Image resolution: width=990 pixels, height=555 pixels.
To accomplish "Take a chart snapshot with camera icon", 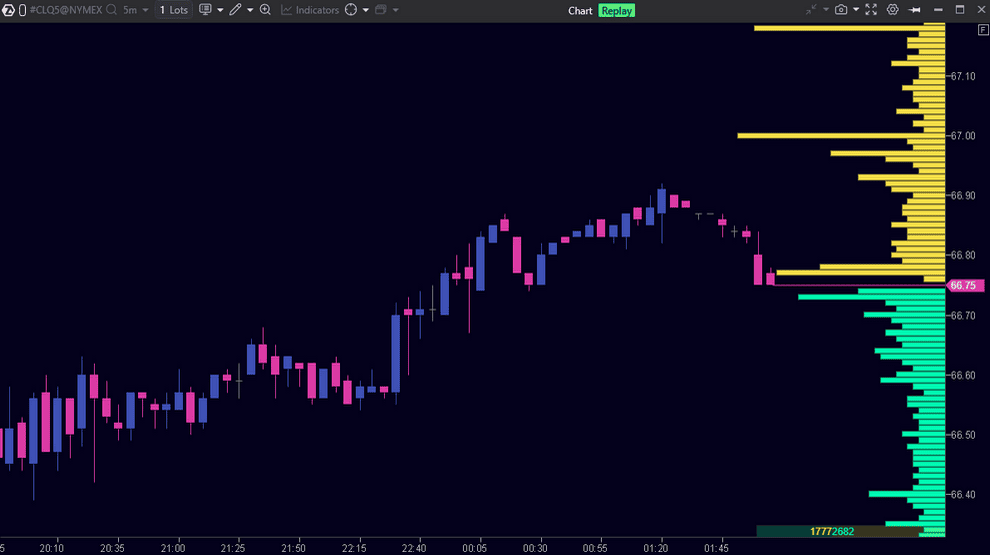I will [841, 9].
